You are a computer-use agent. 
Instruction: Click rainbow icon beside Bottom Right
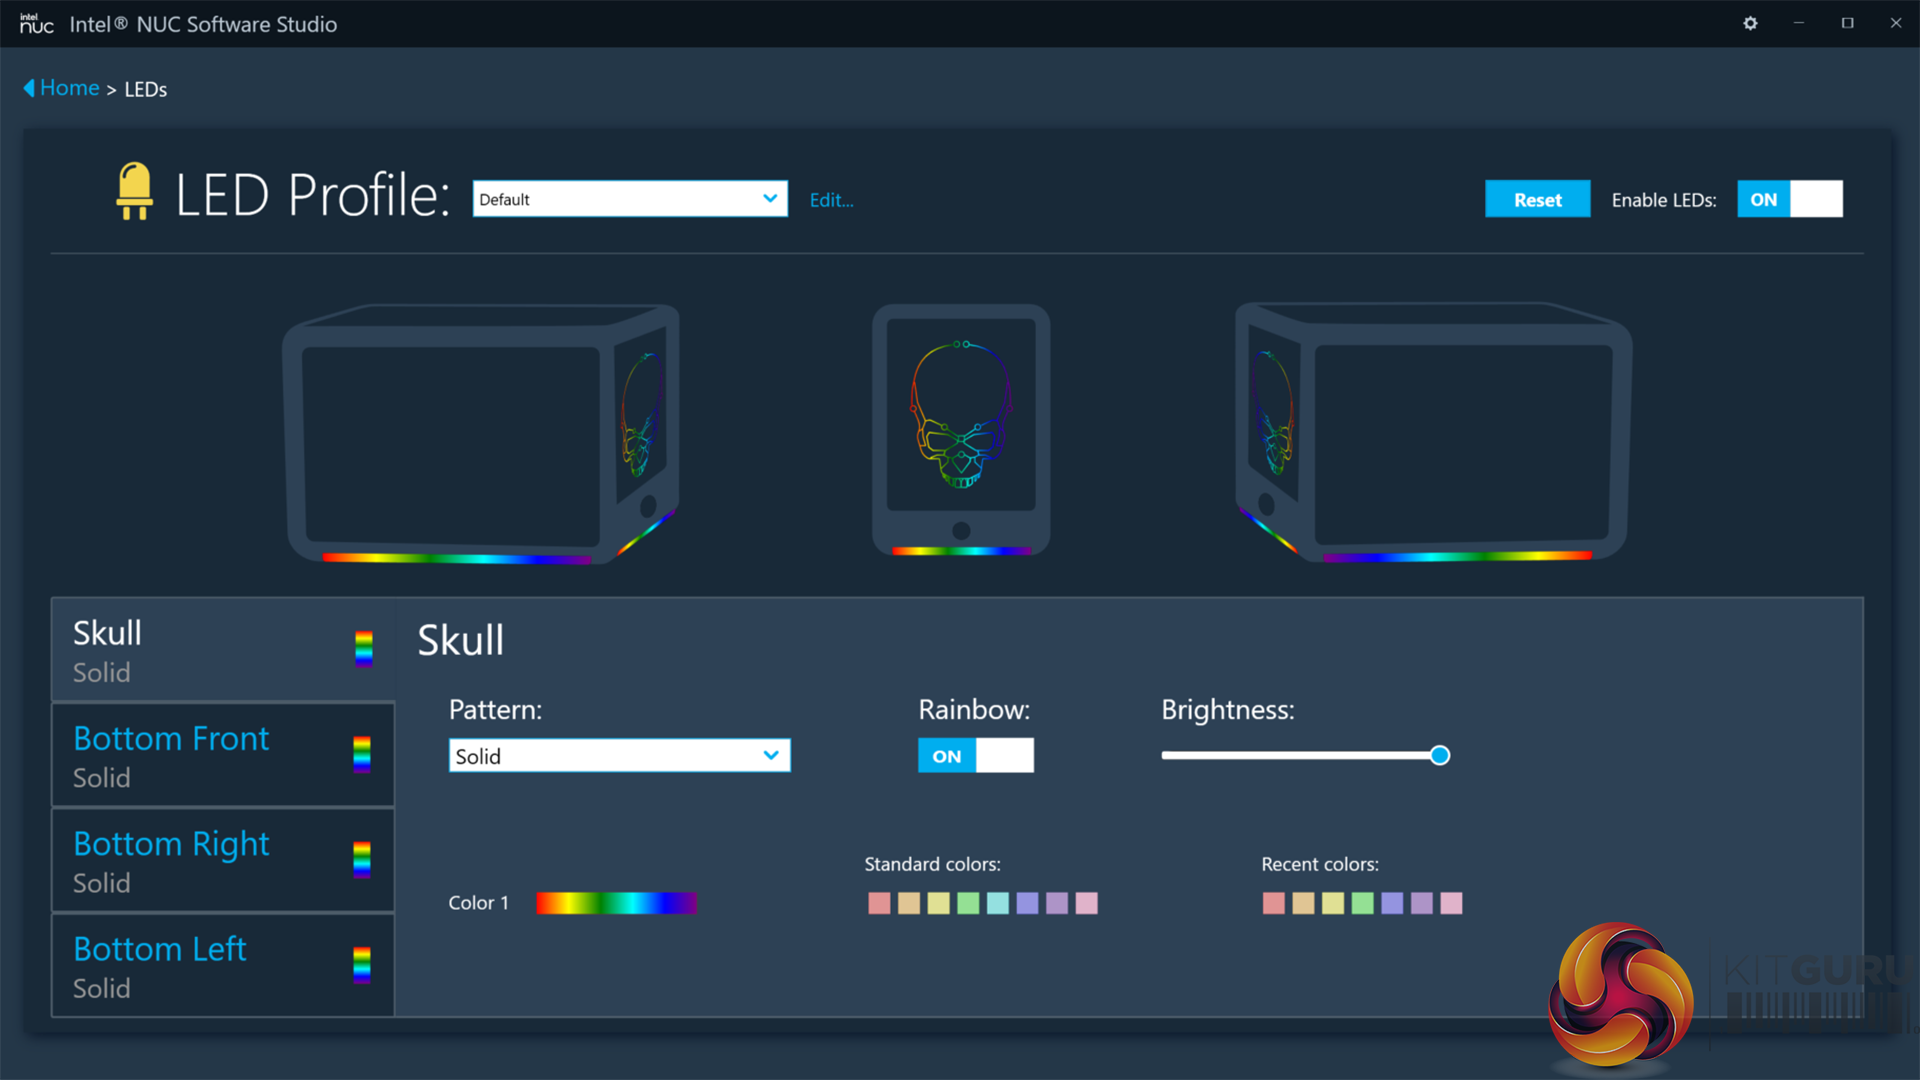(x=362, y=859)
